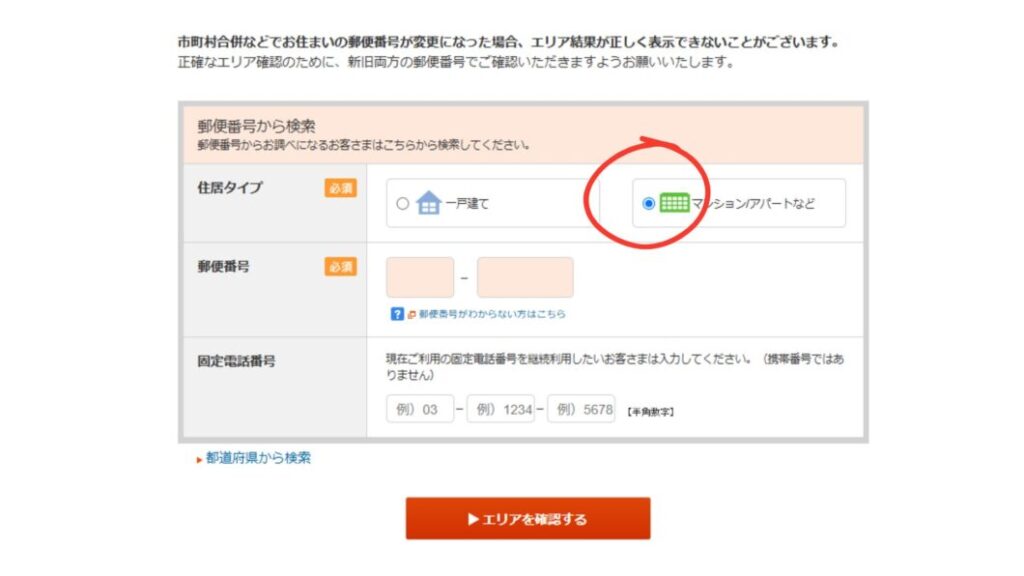
Task: Click the 【半角数字】 note text
Action: [x=650, y=412]
